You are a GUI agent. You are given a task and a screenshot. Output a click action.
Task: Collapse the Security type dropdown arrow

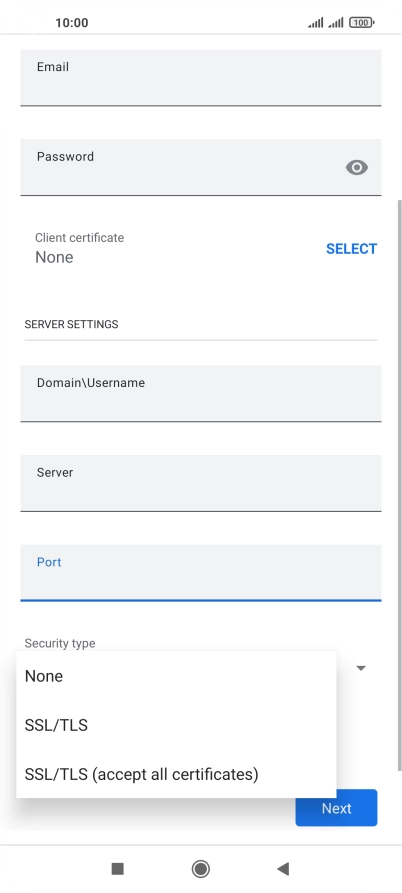(361, 668)
